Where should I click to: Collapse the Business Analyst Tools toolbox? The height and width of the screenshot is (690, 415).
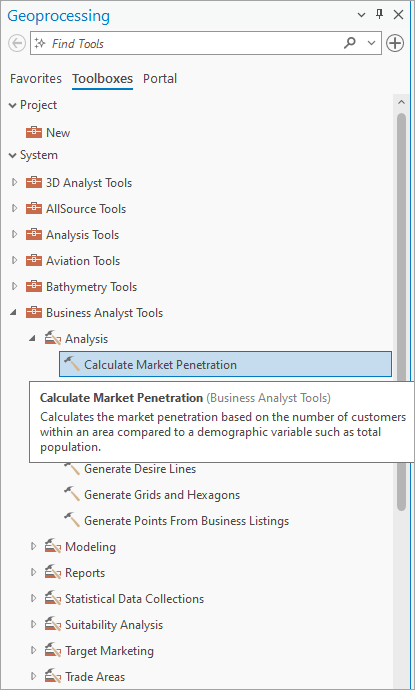14,312
